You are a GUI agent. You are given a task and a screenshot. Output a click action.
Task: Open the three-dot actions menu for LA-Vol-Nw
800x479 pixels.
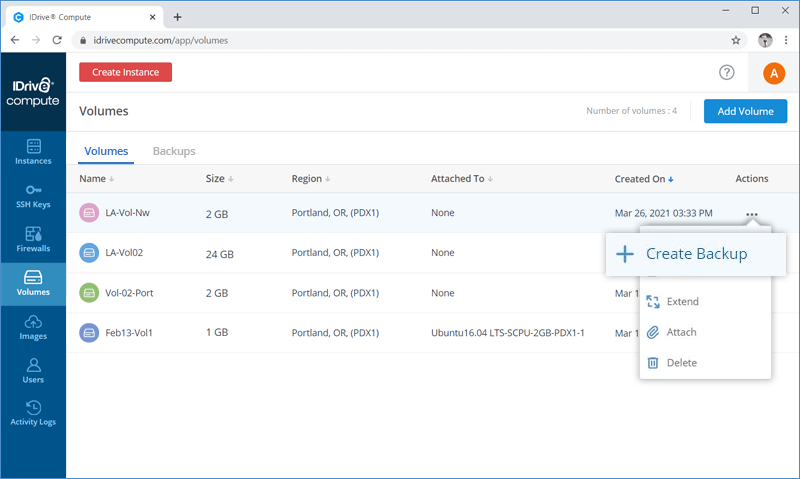click(x=752, y=214)
